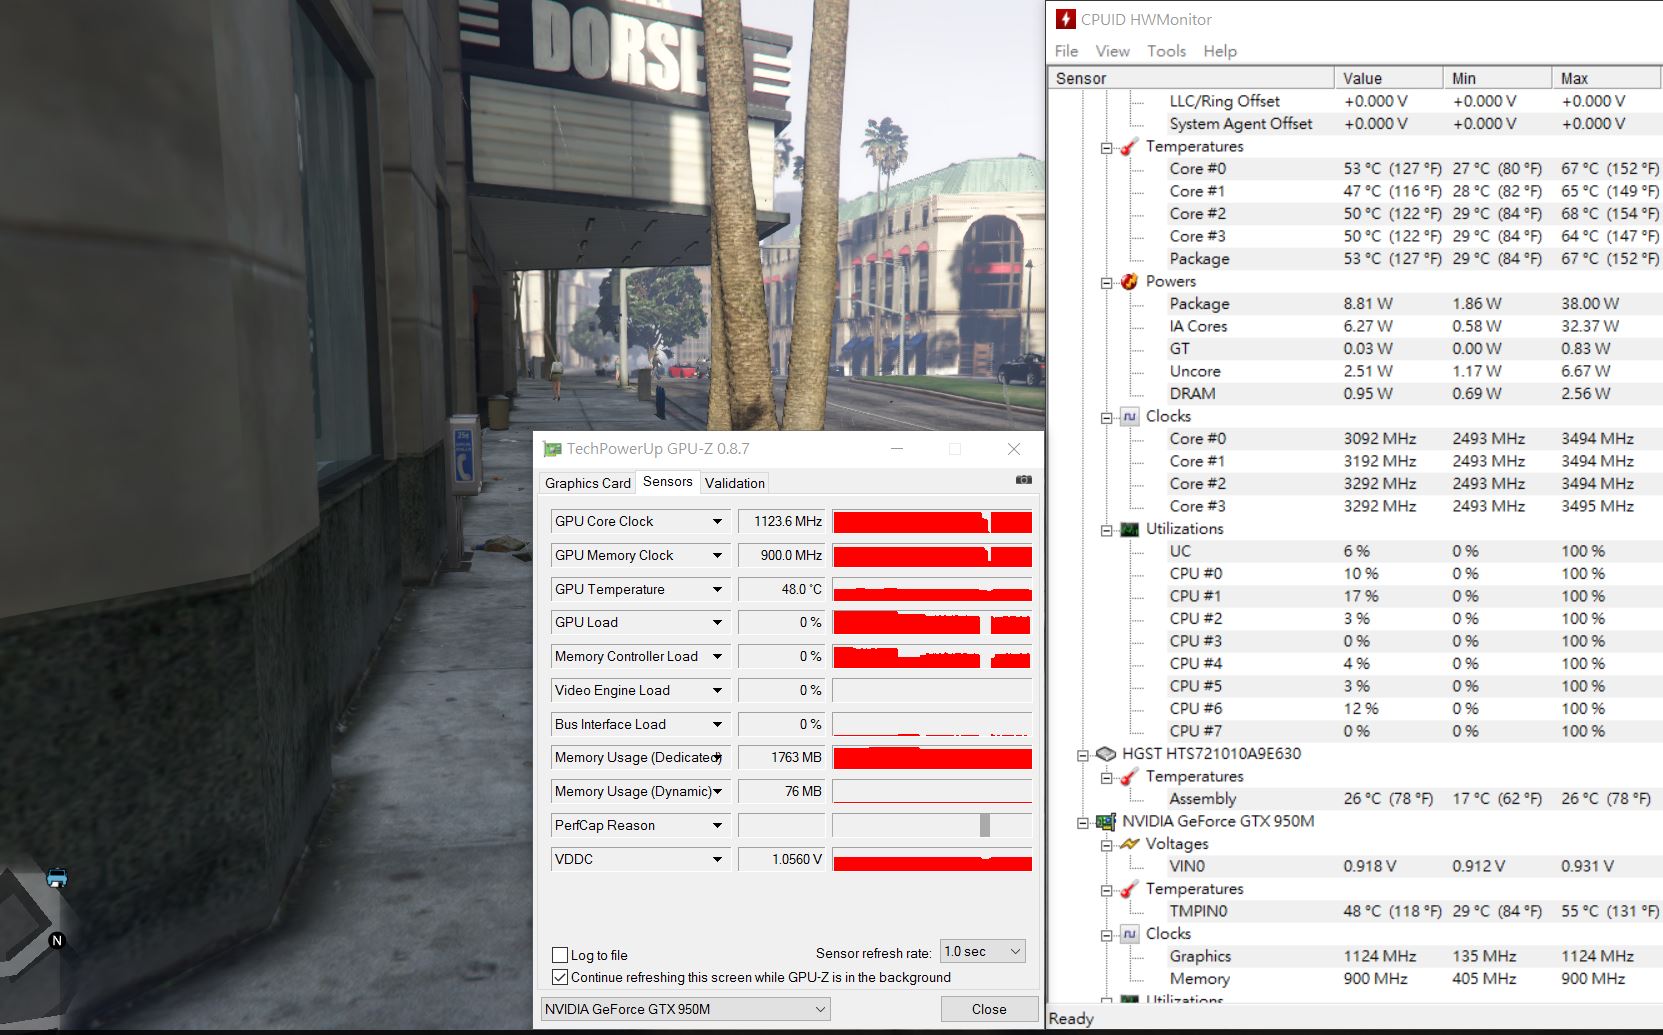Image resolution: width=1663 pixels, height=1035 pixels.
Task: Open the HWMonitor Tools menu
Action: point(1166,51)
